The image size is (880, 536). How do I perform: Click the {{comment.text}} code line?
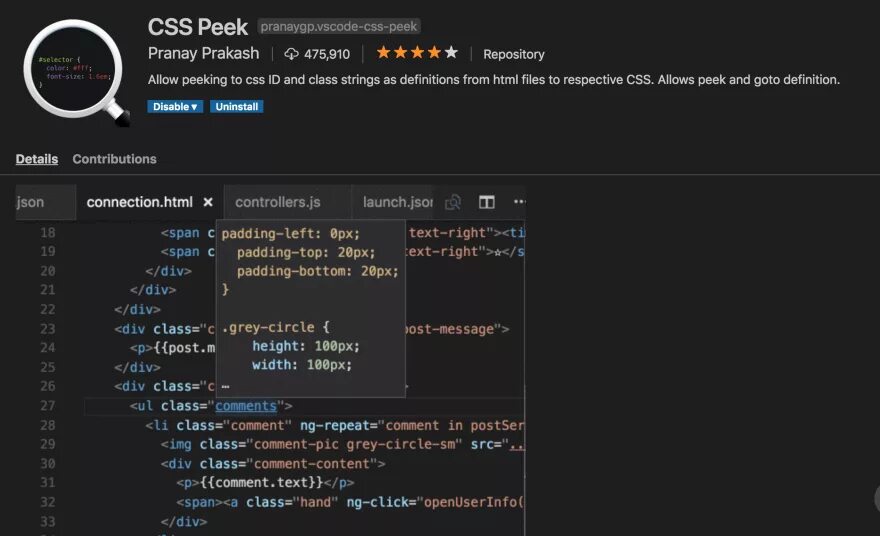tap(265, 483)
